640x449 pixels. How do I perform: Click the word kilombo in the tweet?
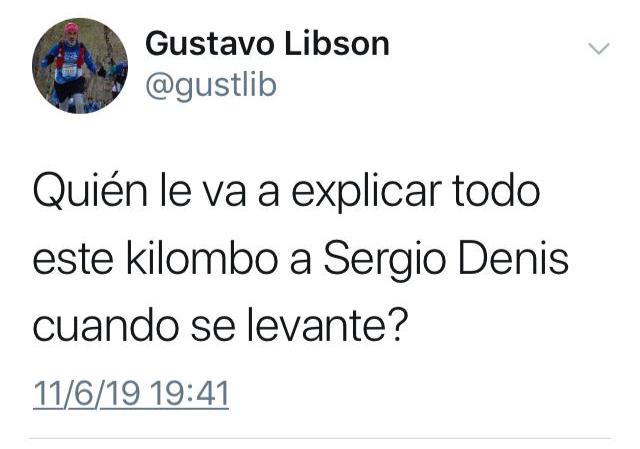tap(202, 258)
